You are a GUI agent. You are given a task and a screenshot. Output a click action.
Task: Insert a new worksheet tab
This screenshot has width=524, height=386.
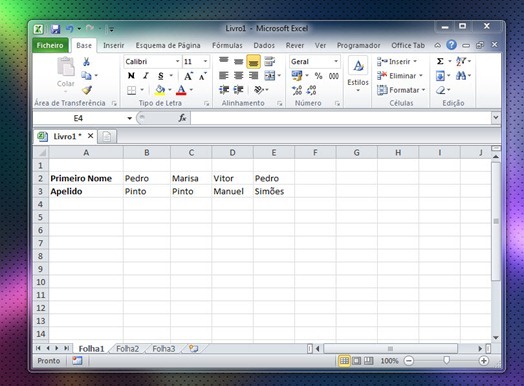(x=194, y=349)
